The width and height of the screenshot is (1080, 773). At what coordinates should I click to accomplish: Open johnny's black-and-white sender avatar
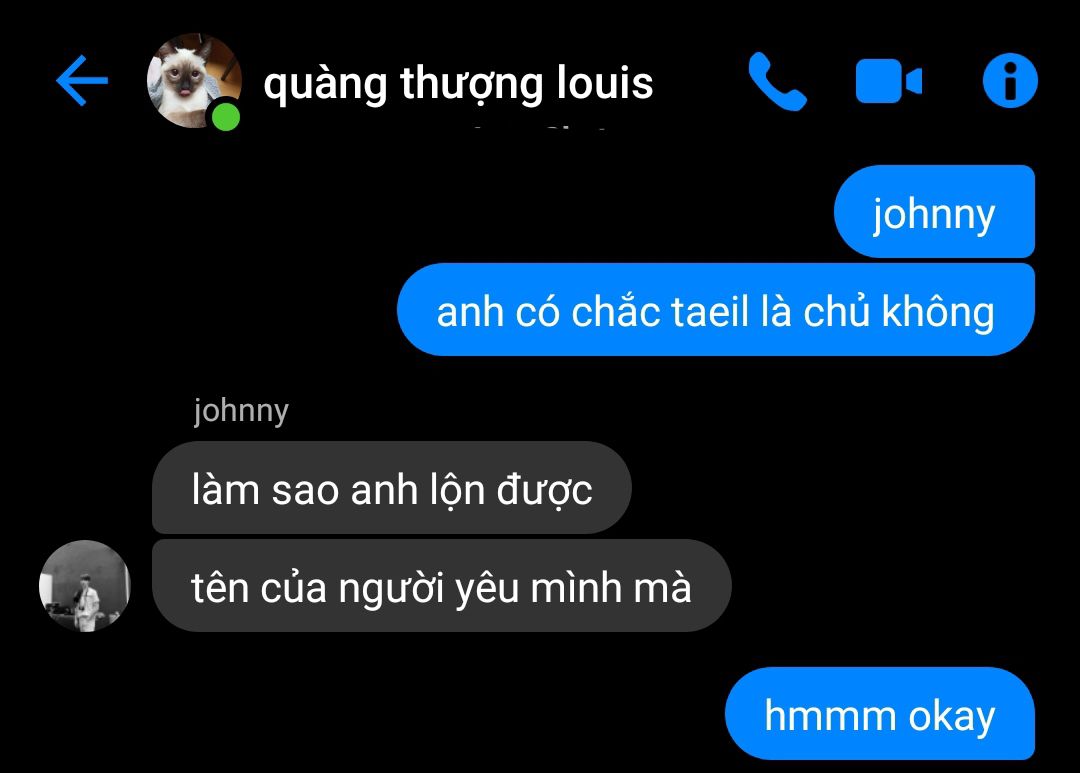tap(85, 586)
